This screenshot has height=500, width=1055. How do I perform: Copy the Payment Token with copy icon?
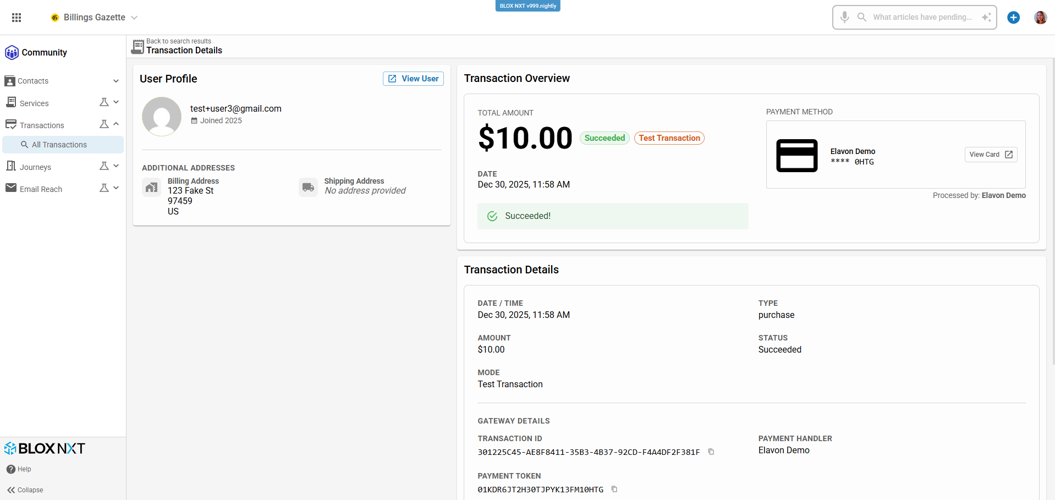614,489
